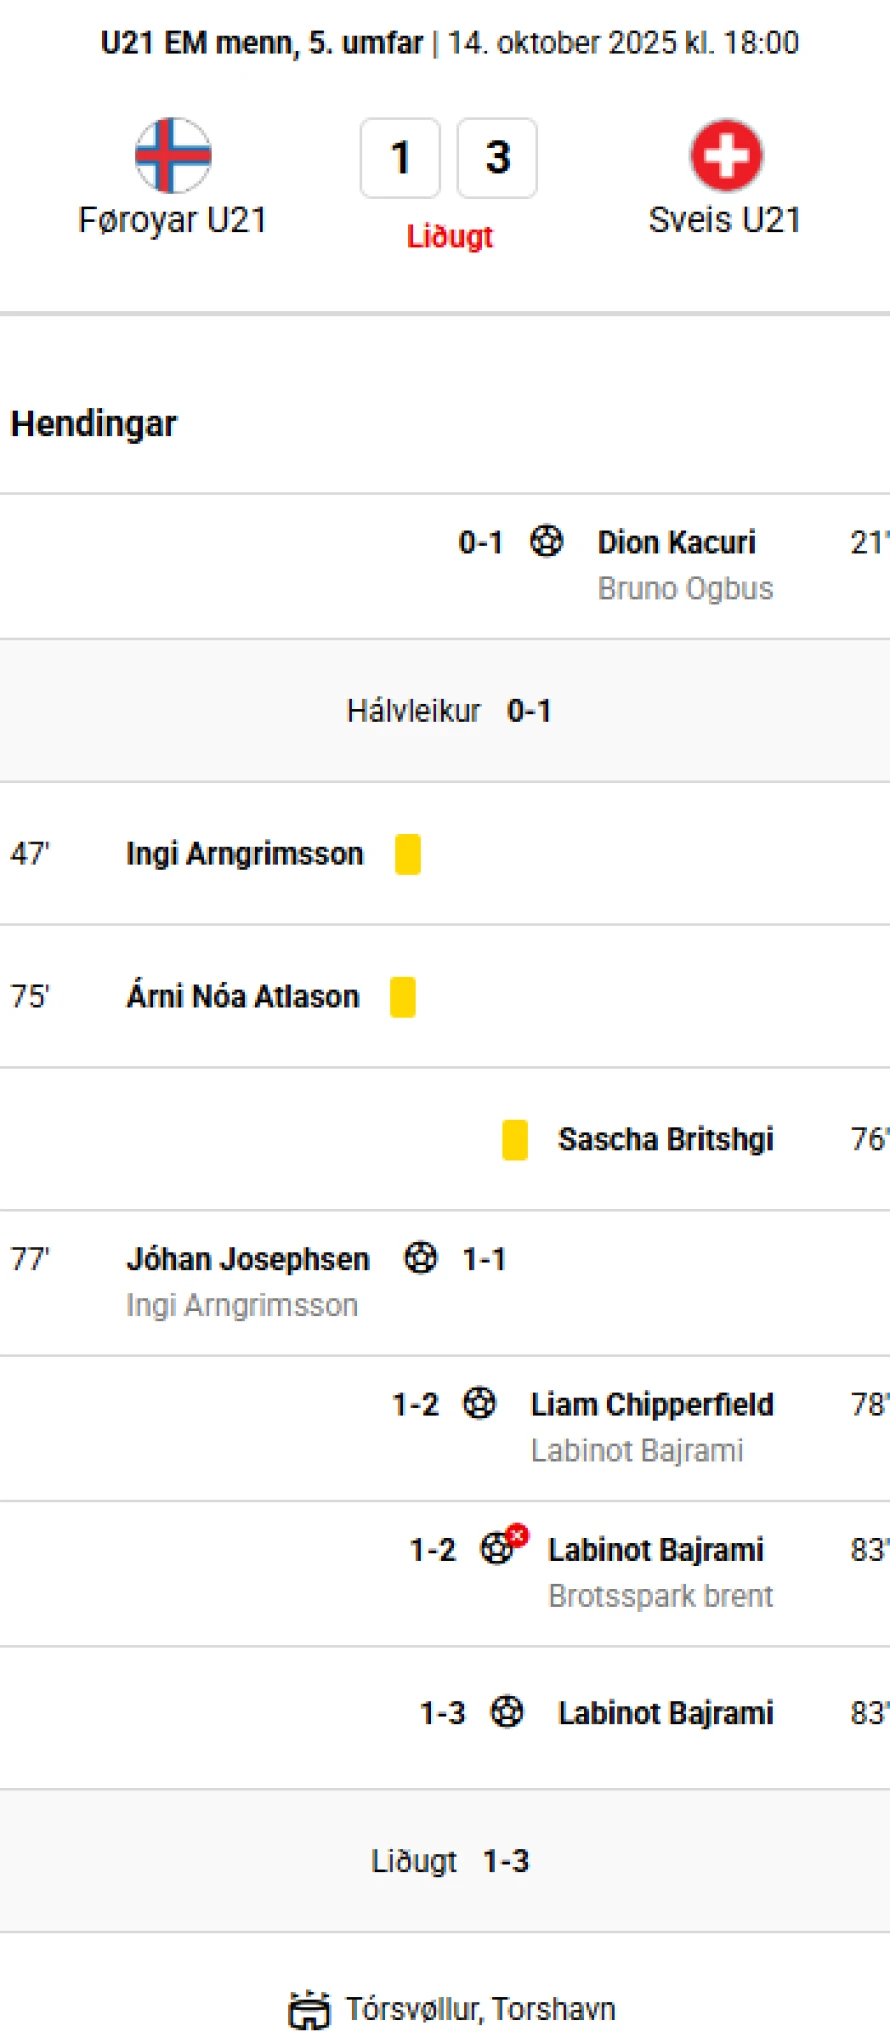Click Árni Nóa Atlason's yellow card icon
Viewport: 890px width, 2043px height.
[x=403, y=997]
